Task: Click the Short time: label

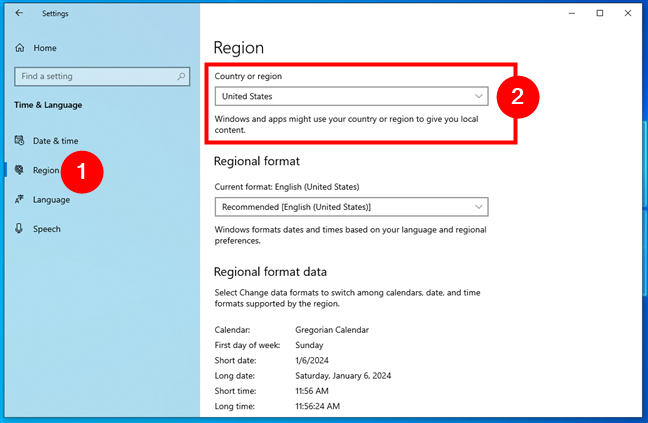Action: (x=235, y=391)
